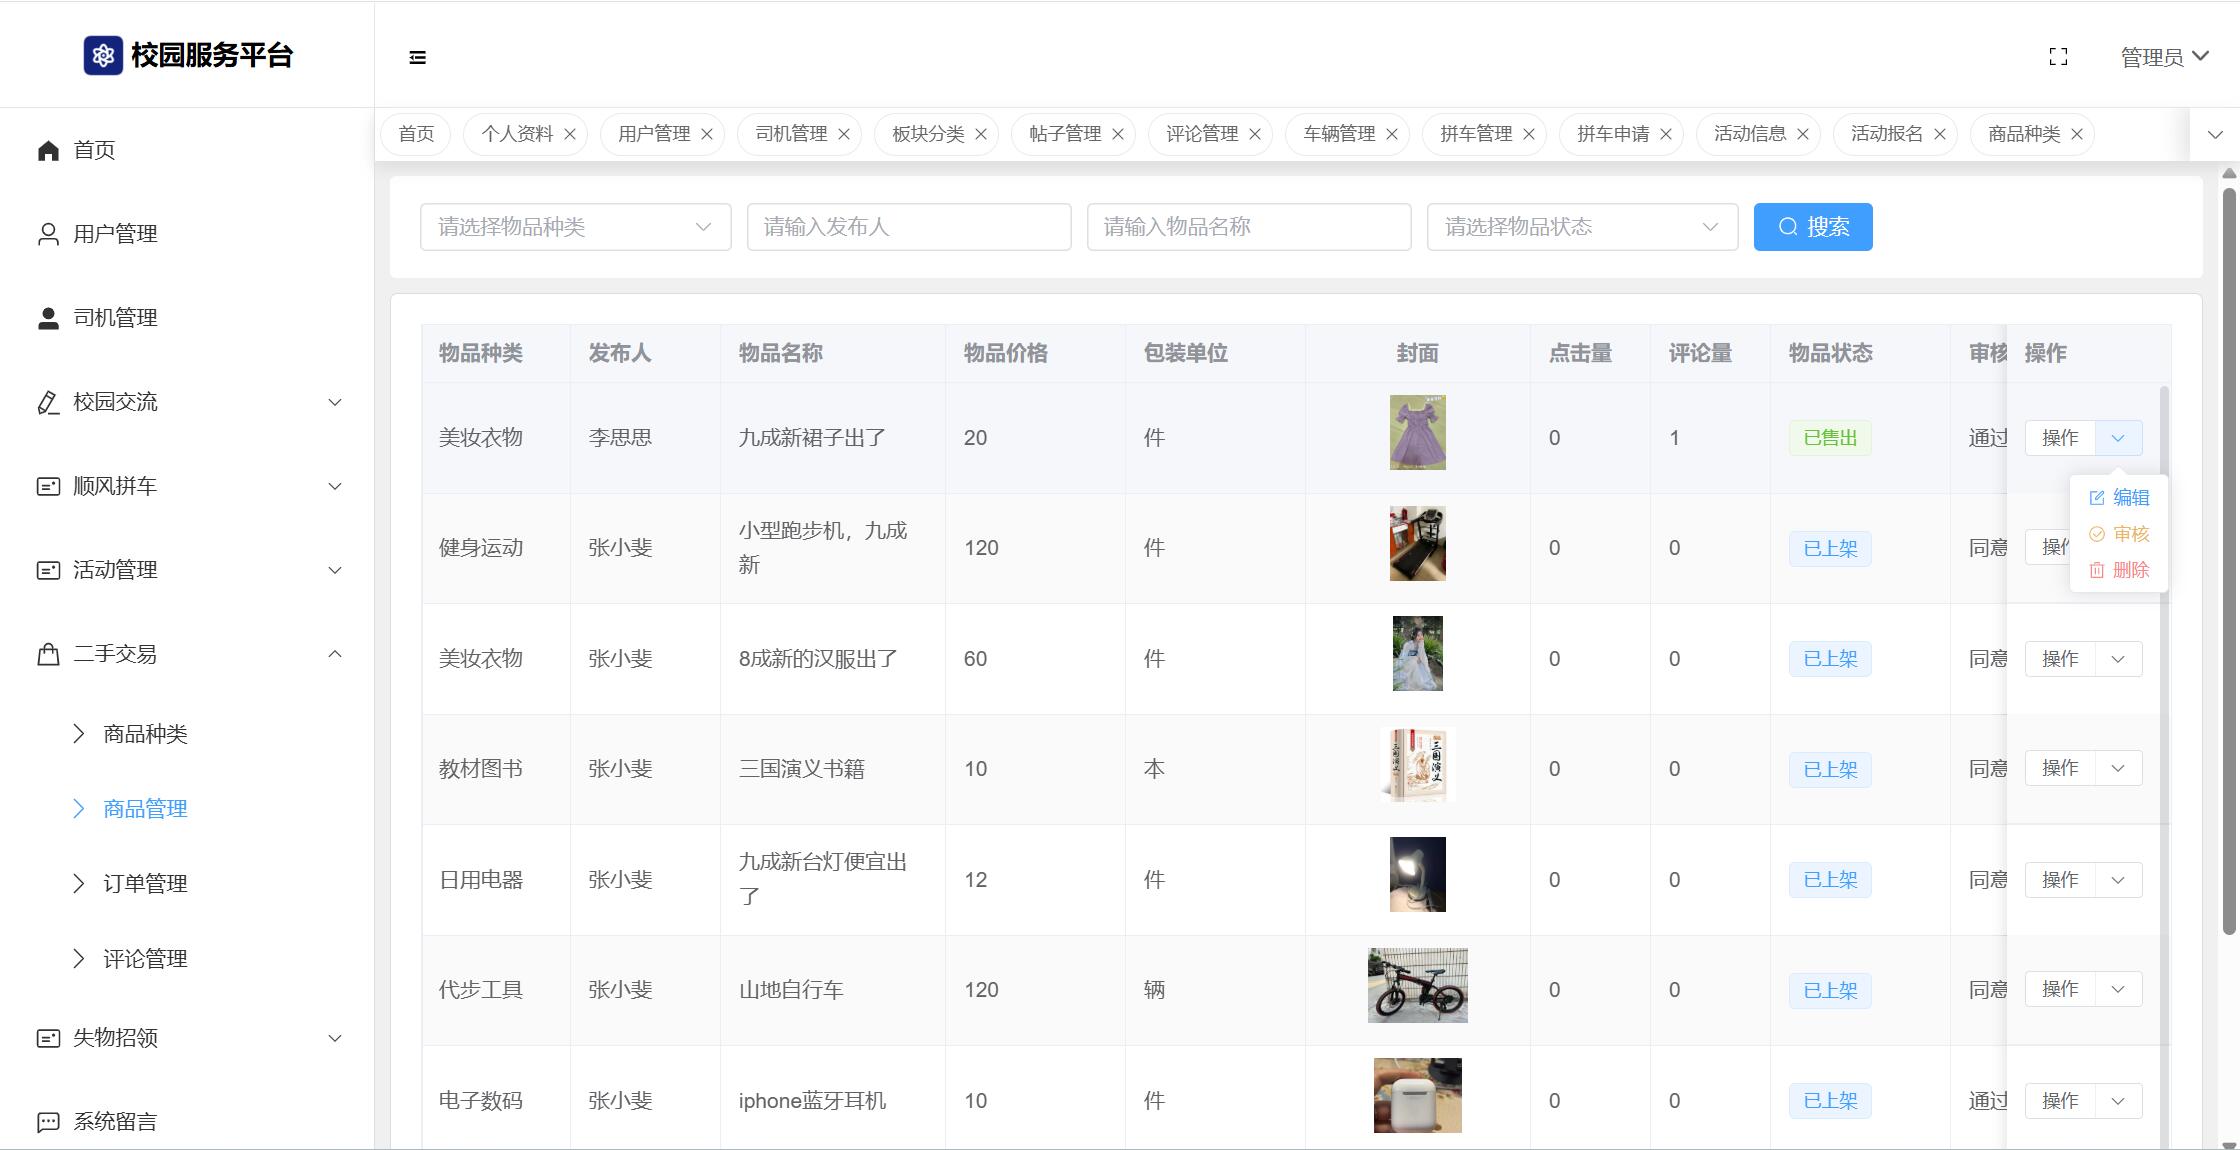
Task: Open the 三国演义 book cover thumbnail
Action: tap(1417, 765)
